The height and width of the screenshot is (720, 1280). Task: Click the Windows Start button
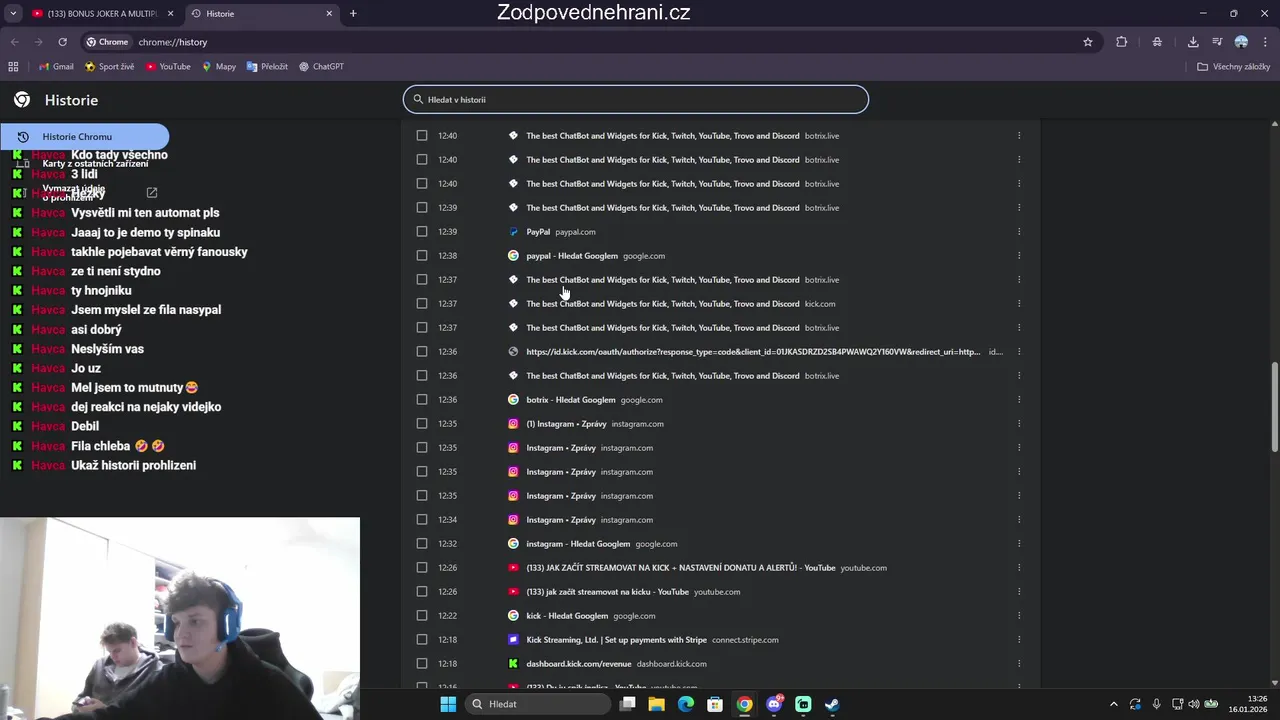click(x=448, y=704)
